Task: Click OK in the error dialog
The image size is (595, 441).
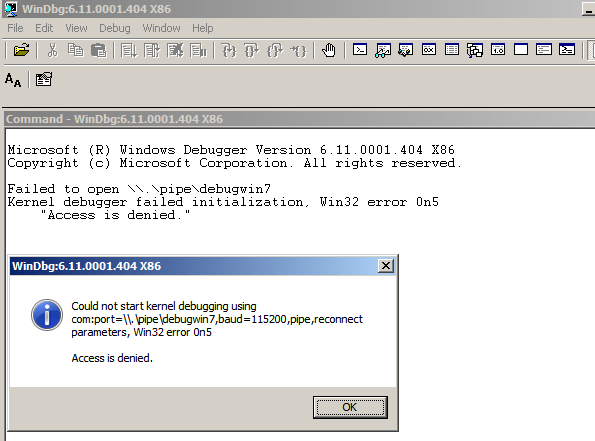Action: click(x=350, y=407)
